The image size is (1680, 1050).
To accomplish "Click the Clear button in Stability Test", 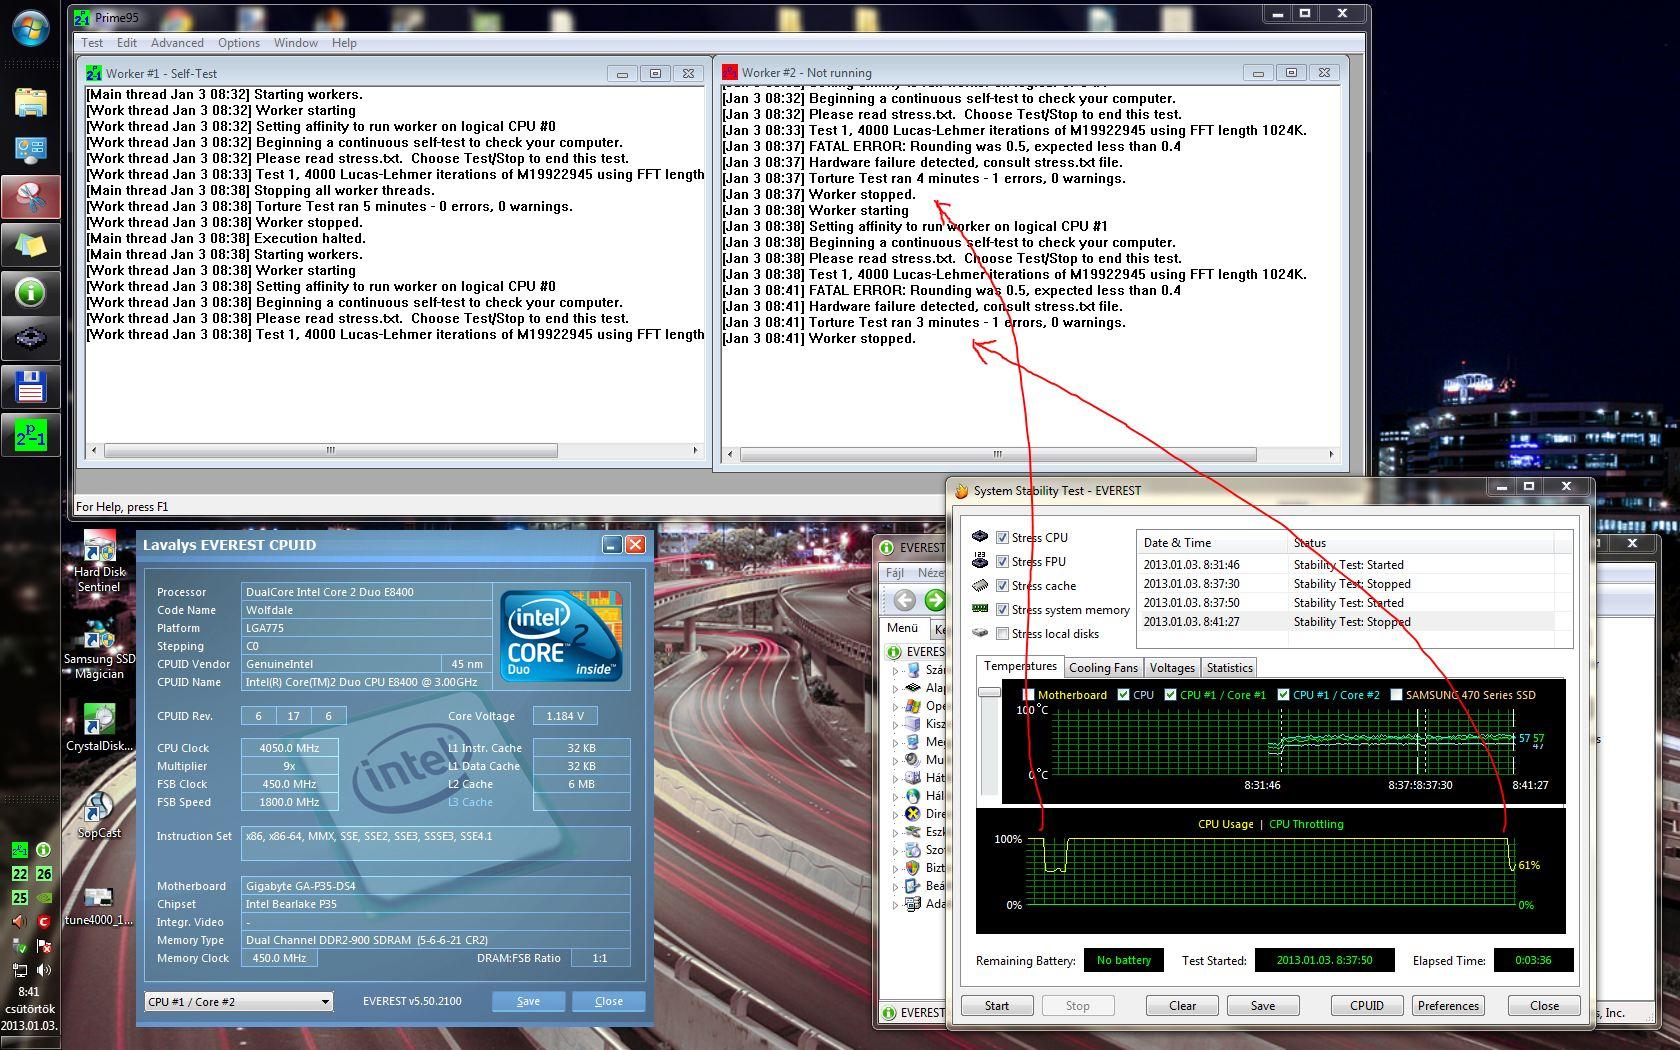I will coord(1183,1006).
